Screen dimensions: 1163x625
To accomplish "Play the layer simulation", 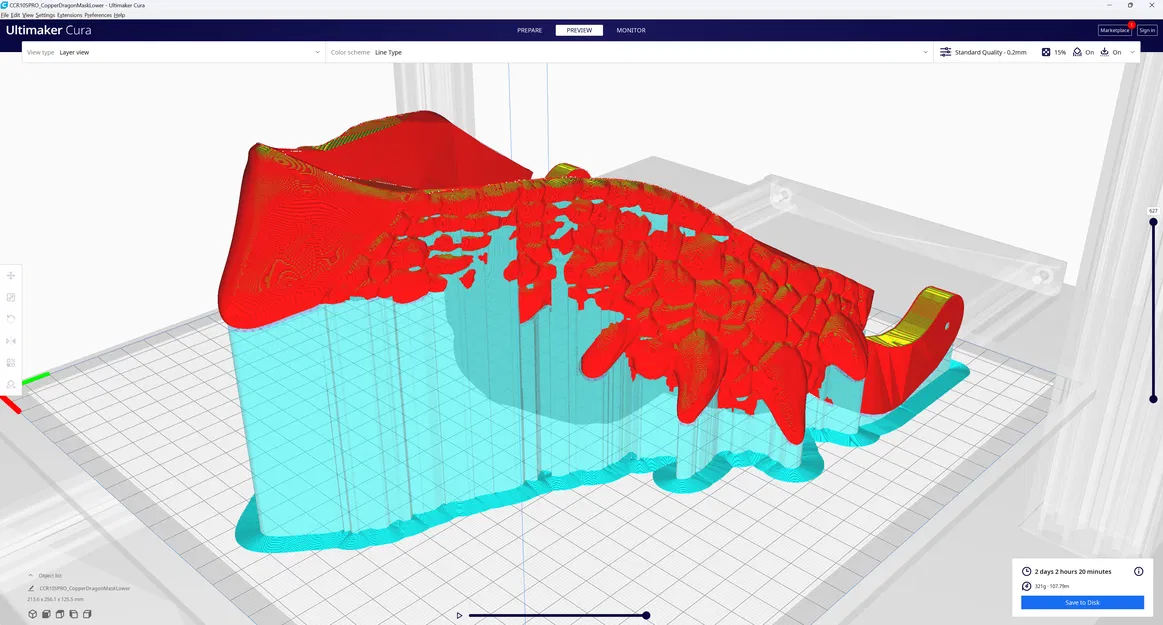I will (x=459, y=615).
